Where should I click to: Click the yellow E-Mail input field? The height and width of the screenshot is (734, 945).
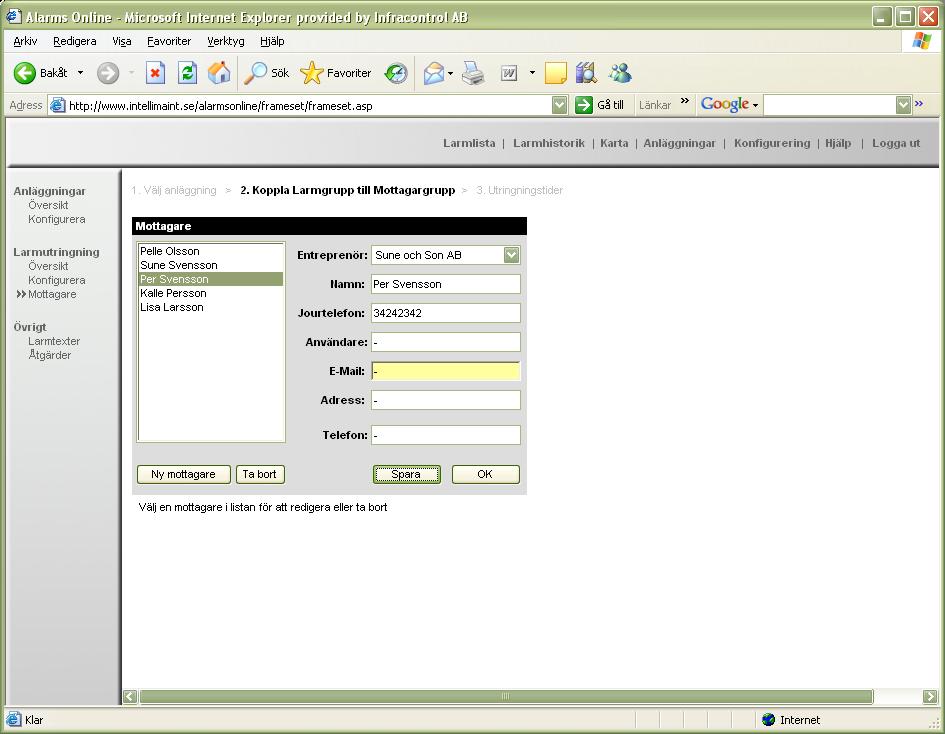coord(445,371)
